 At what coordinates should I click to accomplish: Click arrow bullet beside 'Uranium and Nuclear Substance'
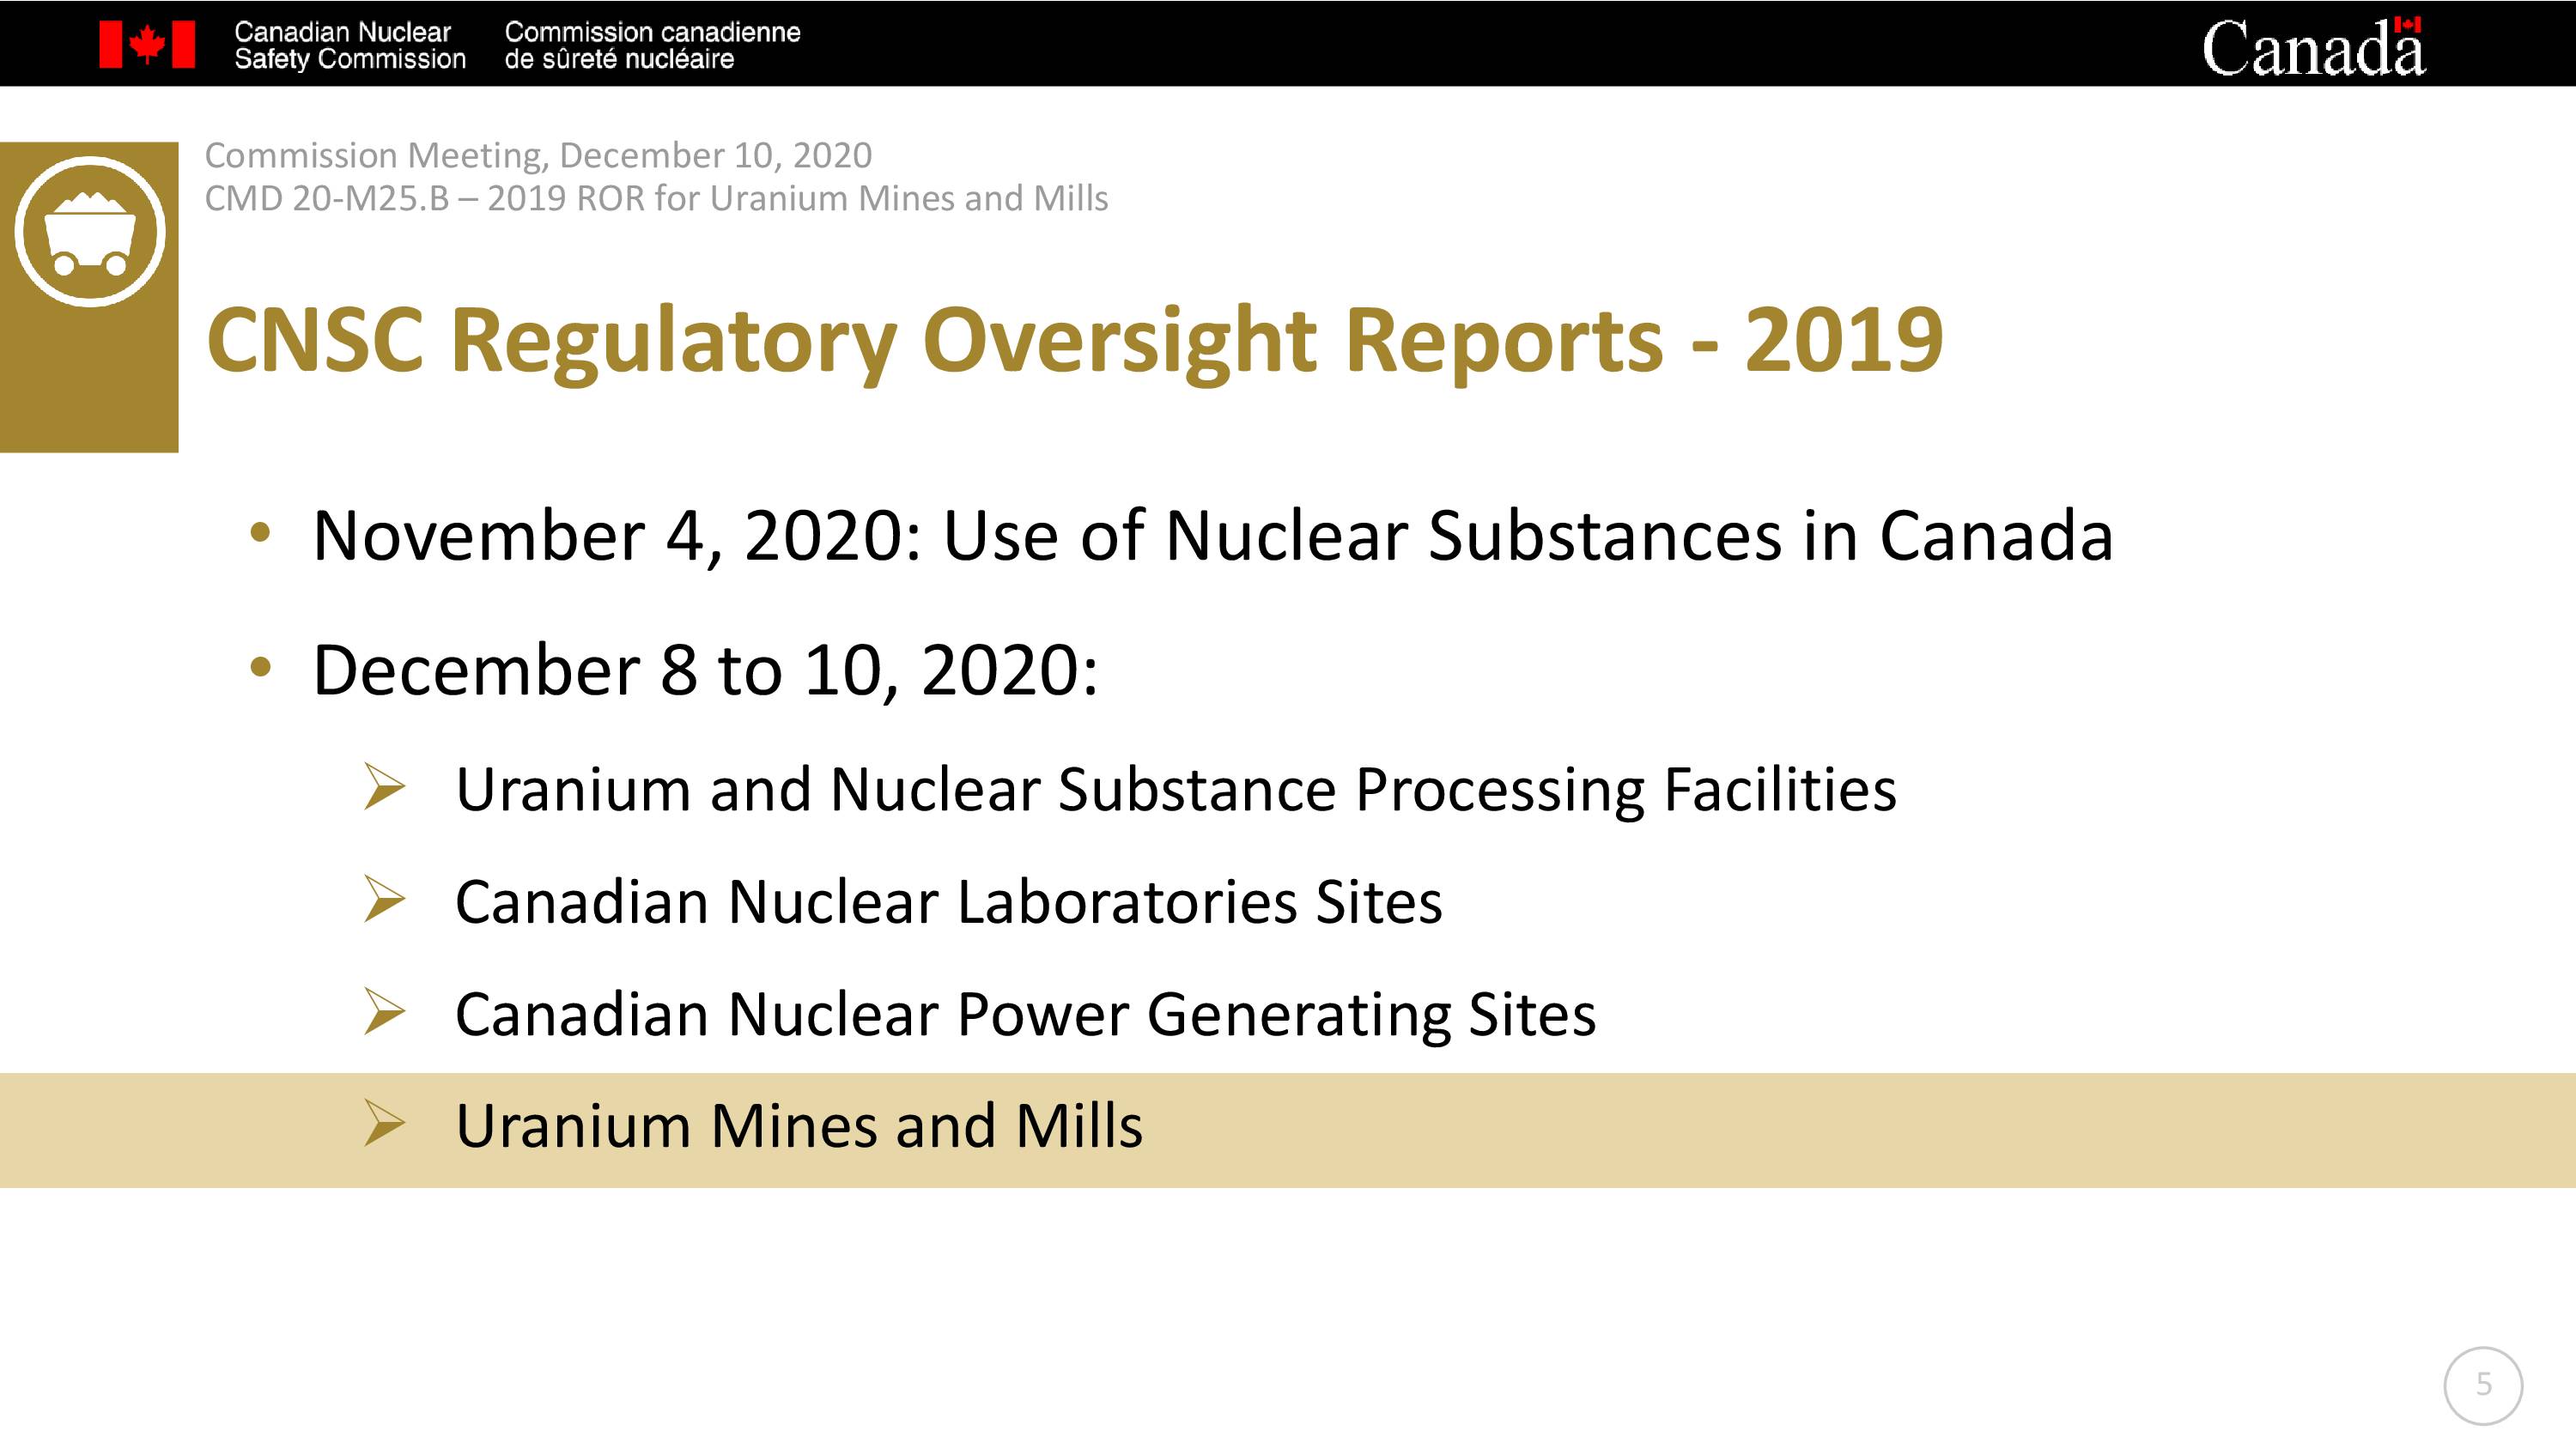point(384,786)
